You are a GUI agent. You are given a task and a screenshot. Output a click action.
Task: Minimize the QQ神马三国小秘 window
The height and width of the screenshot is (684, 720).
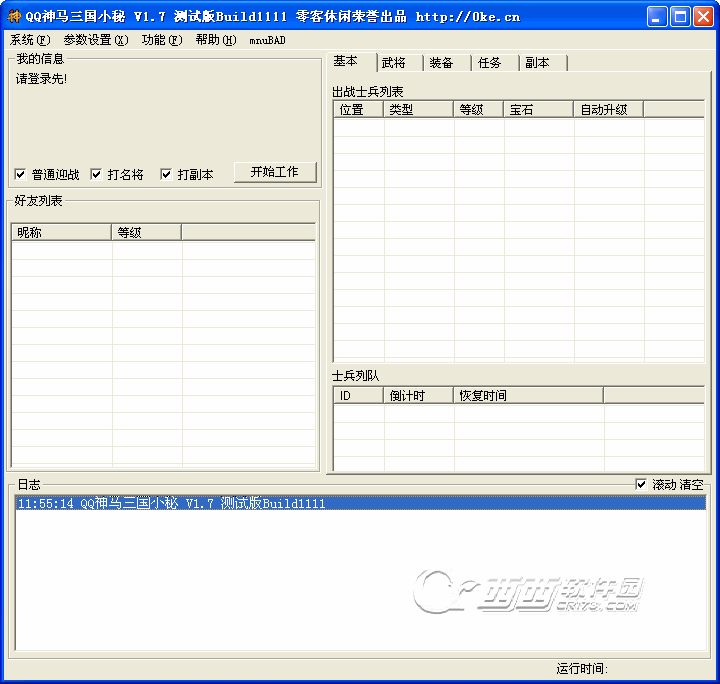pyautogui.click(x=657, y=17)
